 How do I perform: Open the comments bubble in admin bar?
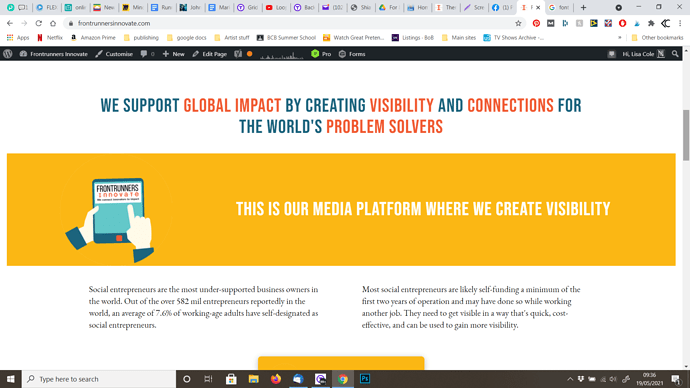147,54
